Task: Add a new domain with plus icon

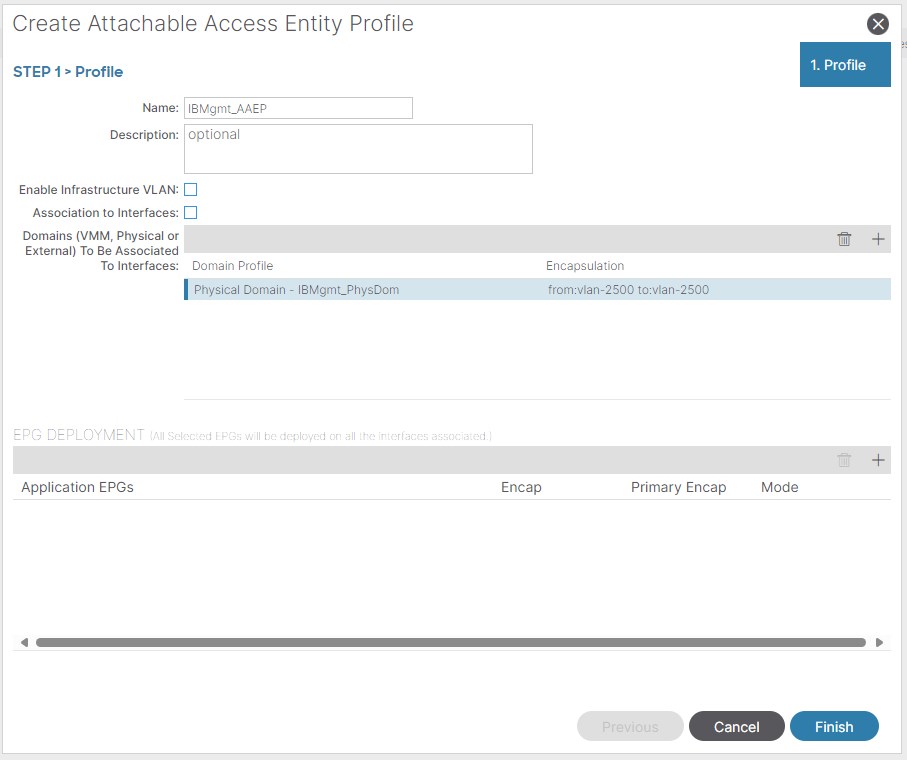Action: 878,239
